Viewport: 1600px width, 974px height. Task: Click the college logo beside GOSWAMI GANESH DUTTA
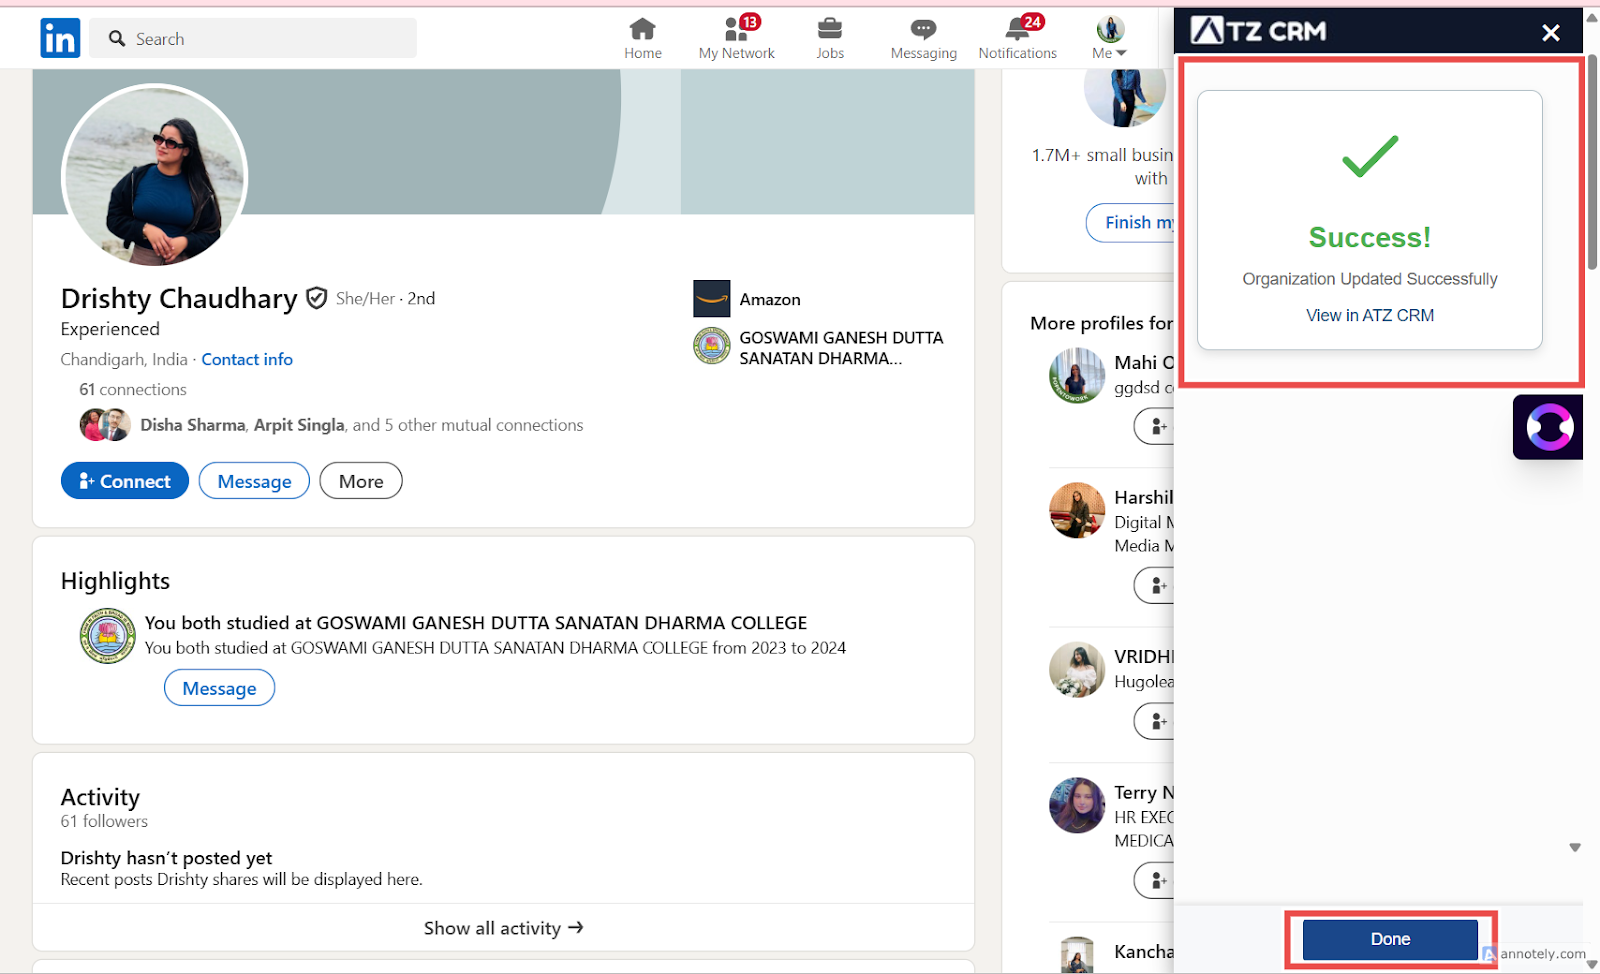click(x=712, y=346)
